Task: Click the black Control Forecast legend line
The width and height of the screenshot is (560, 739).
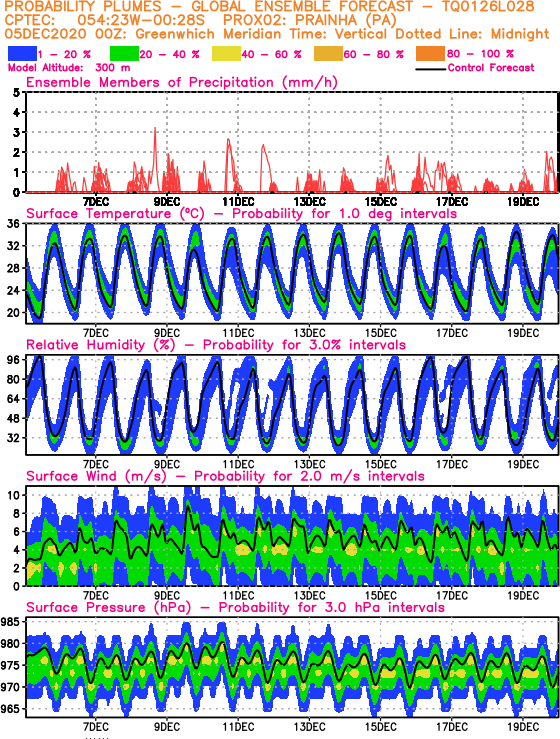Action: point(431,69)
